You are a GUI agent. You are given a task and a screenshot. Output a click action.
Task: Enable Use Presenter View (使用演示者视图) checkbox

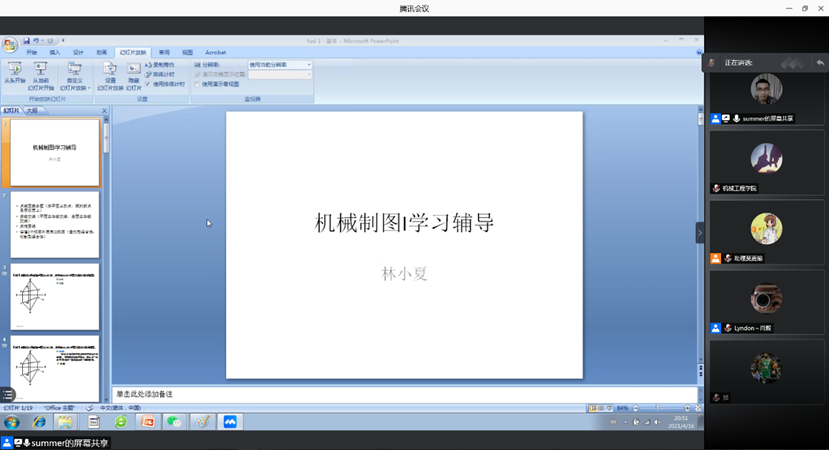point(198,84)
